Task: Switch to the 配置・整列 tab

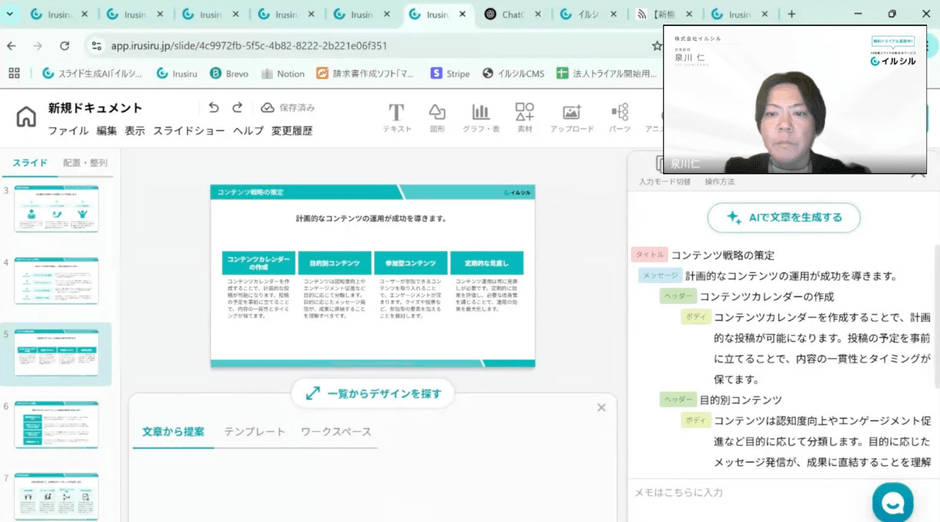Action: (x=85, y=163)
